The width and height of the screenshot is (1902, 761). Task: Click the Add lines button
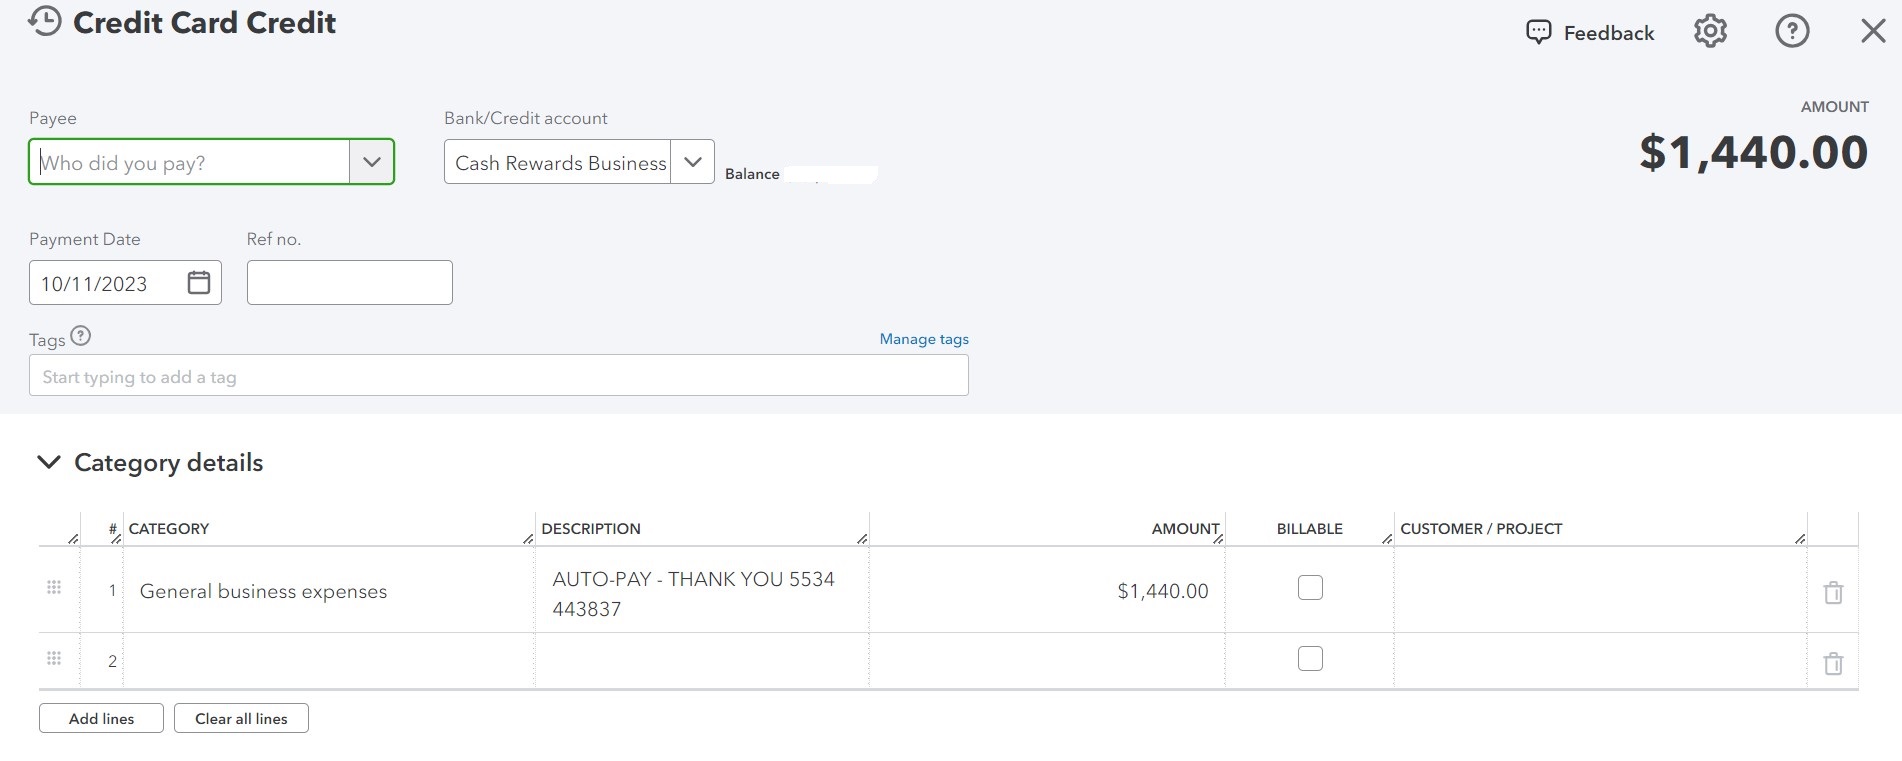tap(101, 718)
